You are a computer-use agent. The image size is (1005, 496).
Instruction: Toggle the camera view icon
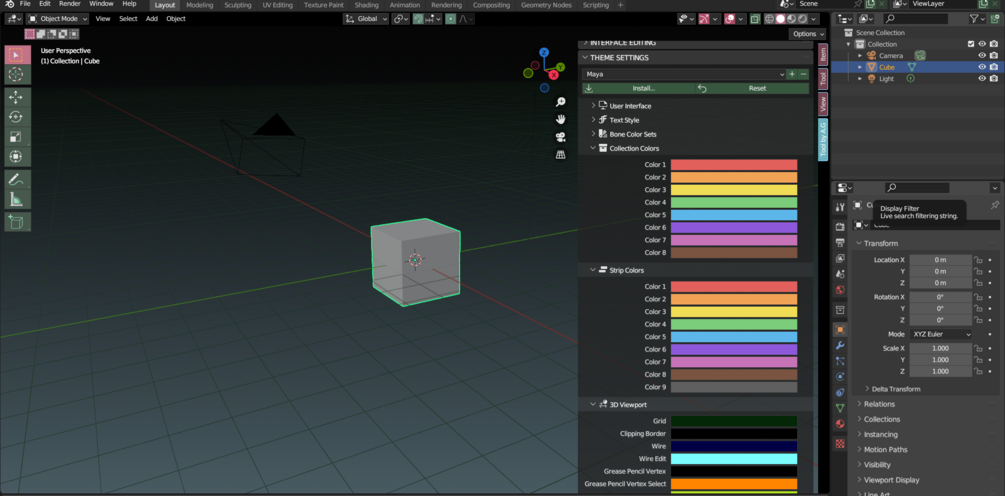(560, 137)
